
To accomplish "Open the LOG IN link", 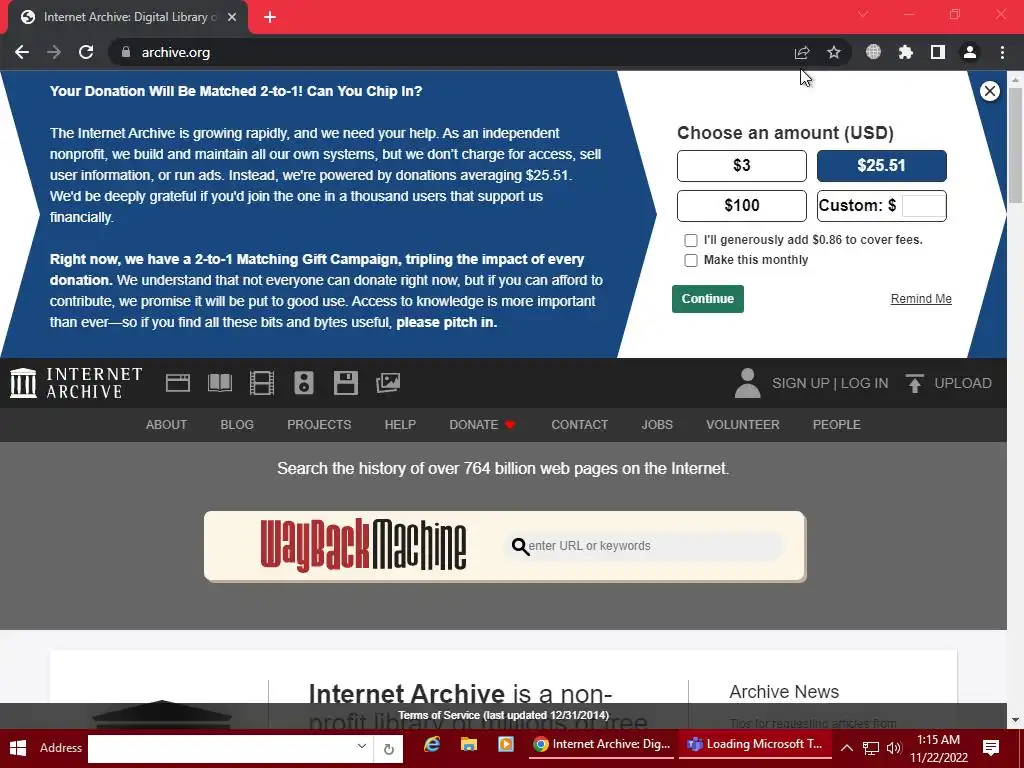I will [x=865, y=383].
